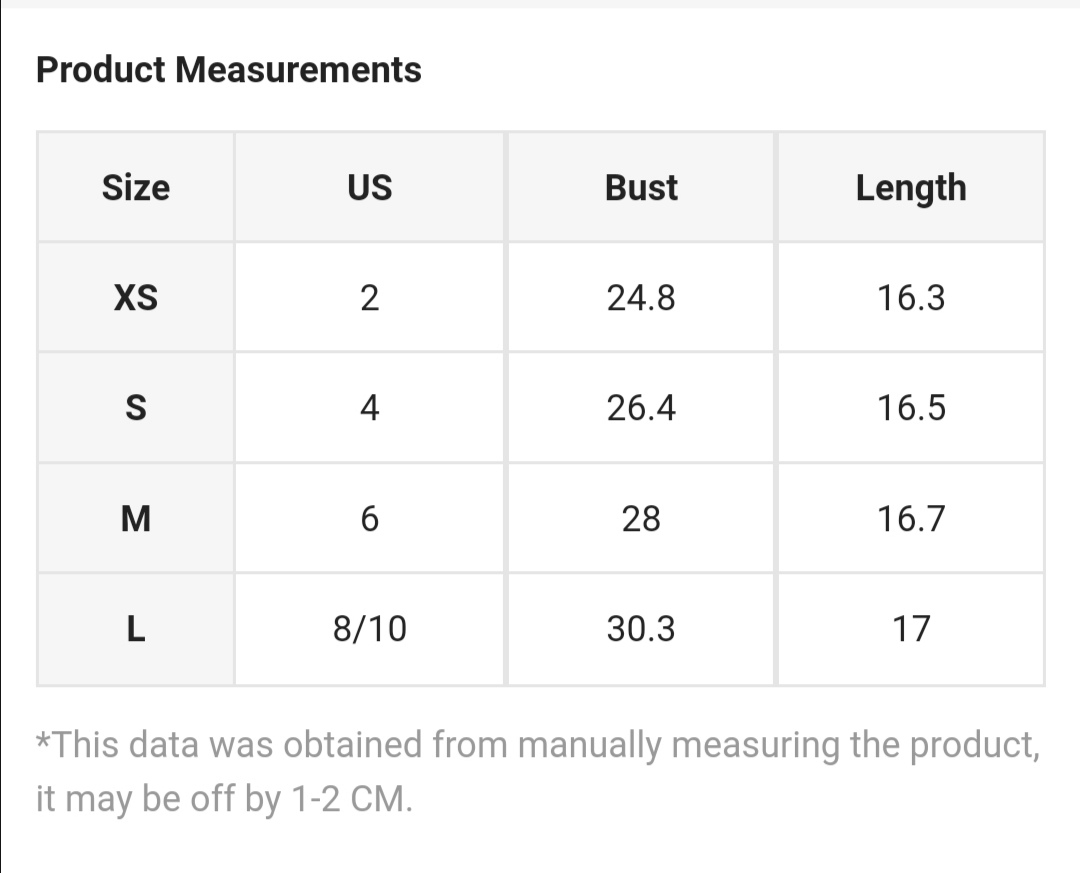The height and width of the screenshot is (873, 1080).
Task: Click the US size 8/10 cell
Action: click(x=369, y=629)
